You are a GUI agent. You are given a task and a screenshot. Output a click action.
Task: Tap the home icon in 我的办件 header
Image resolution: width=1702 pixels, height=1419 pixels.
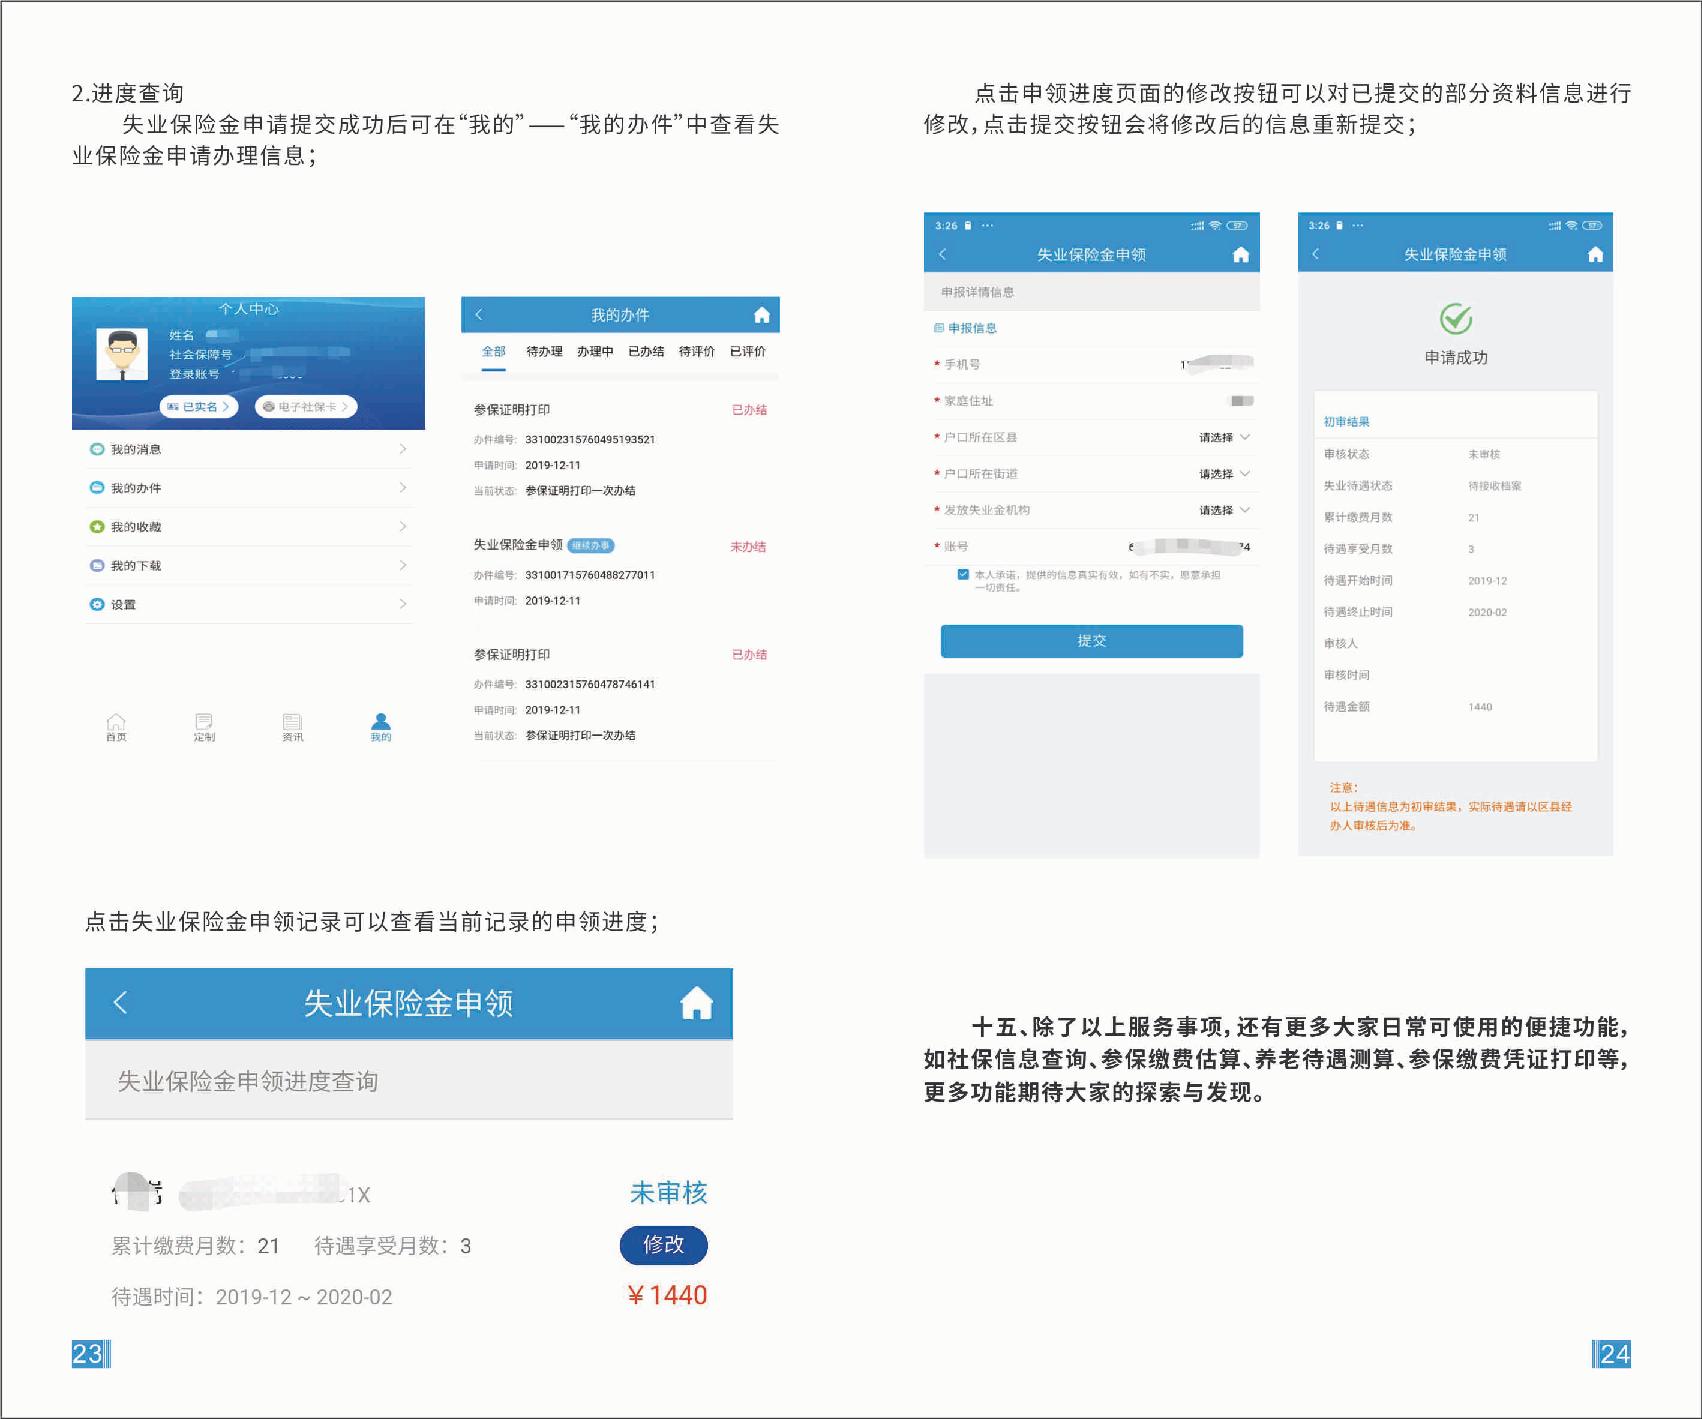[x=761, y=315]
